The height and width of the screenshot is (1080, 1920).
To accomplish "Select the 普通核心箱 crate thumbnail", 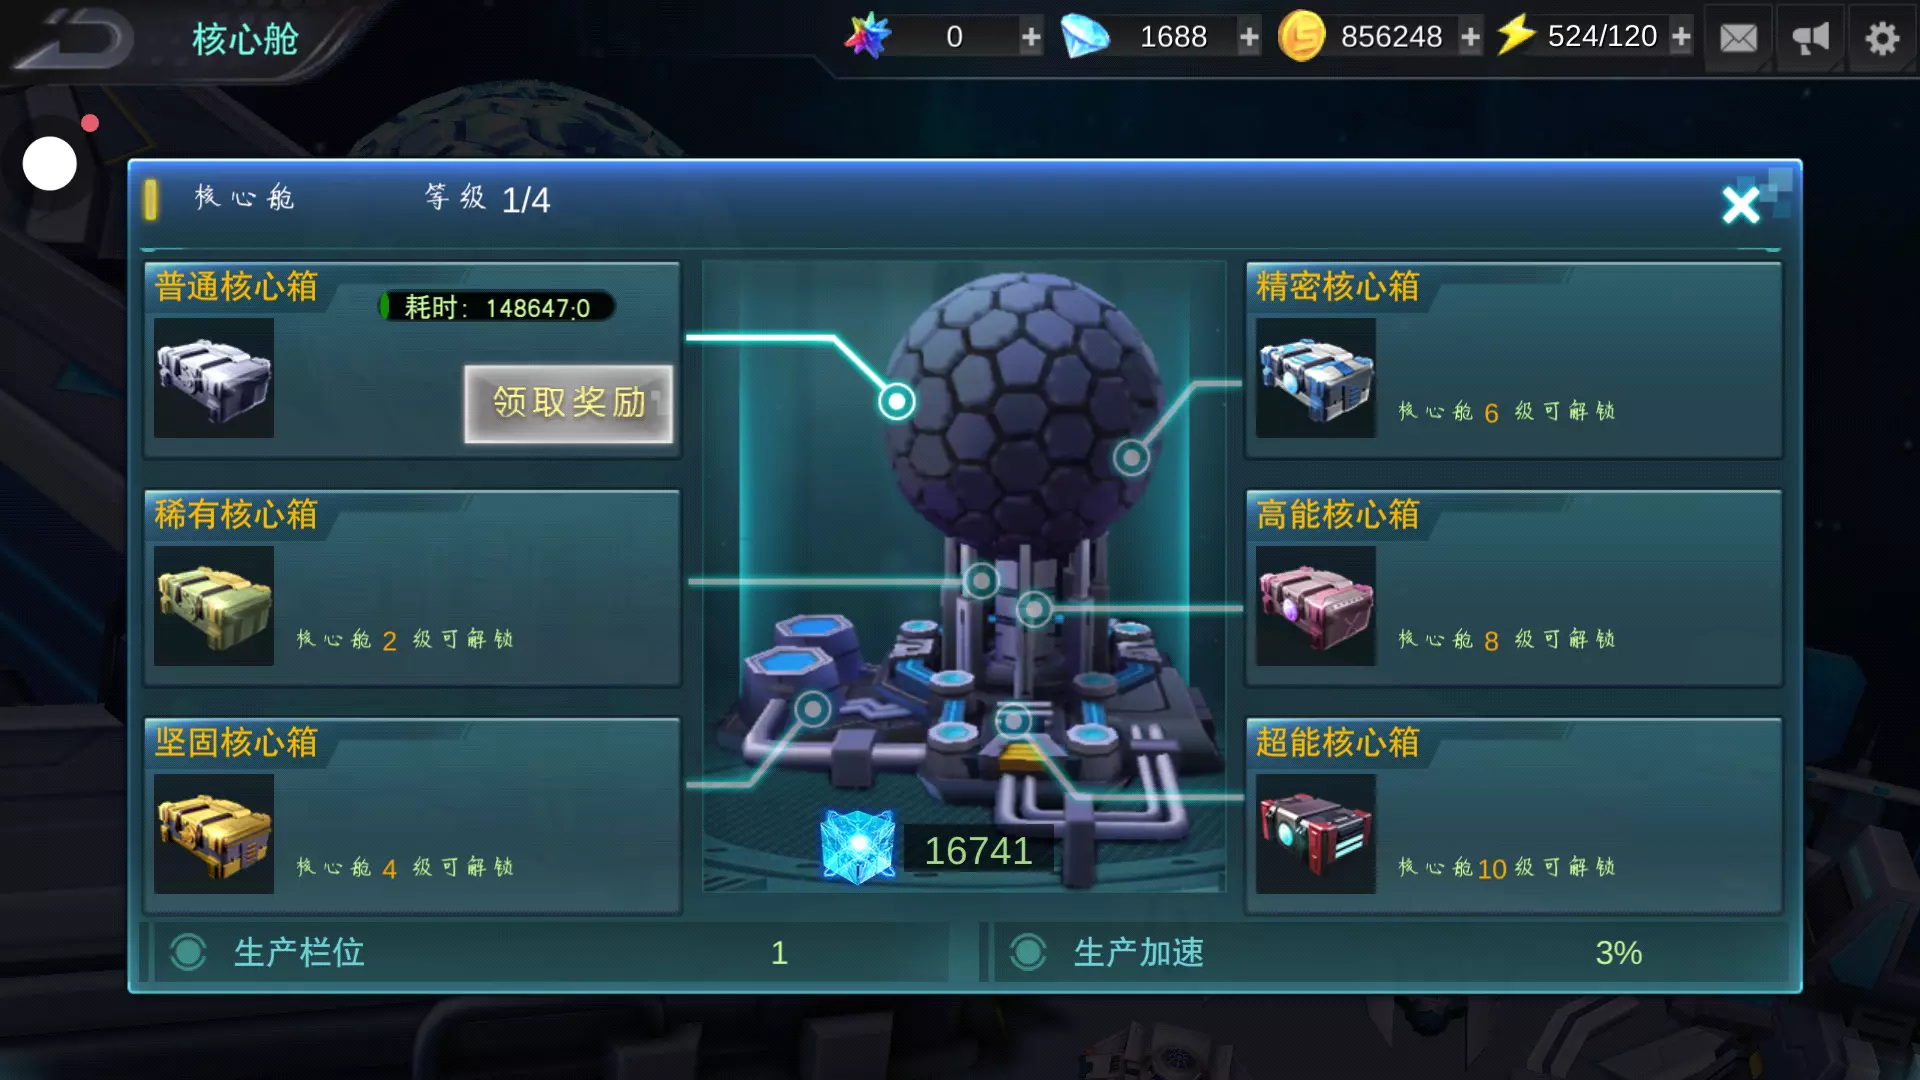I will click(214, 378).
